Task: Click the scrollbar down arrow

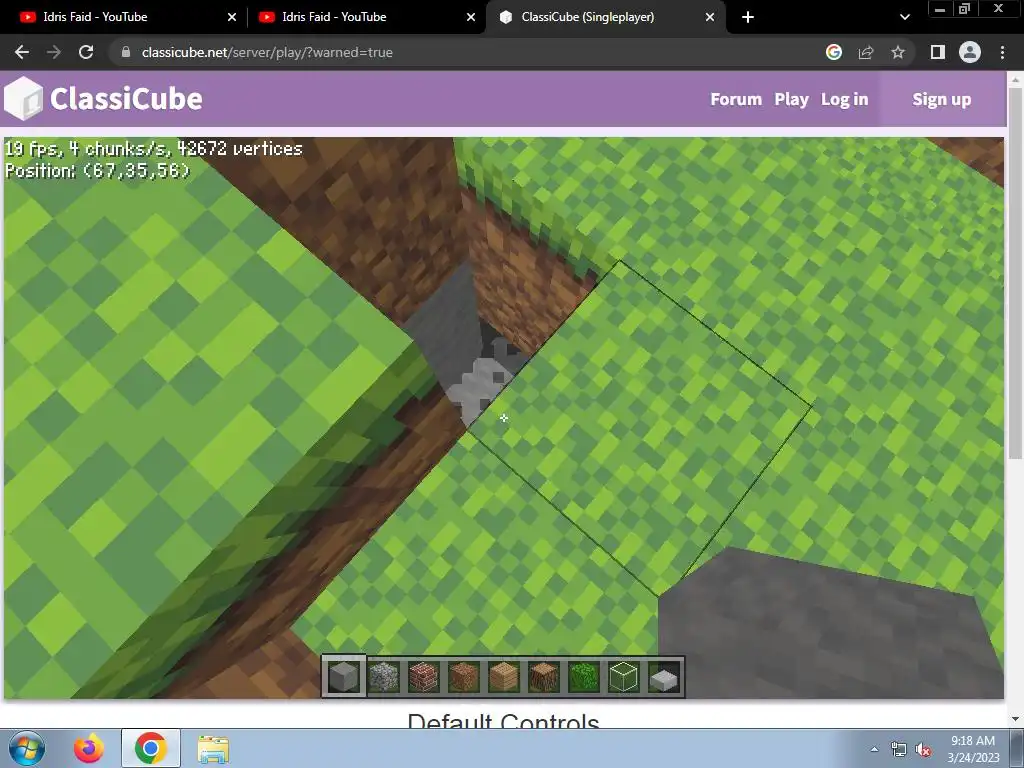Action: tap(1016, 719)
